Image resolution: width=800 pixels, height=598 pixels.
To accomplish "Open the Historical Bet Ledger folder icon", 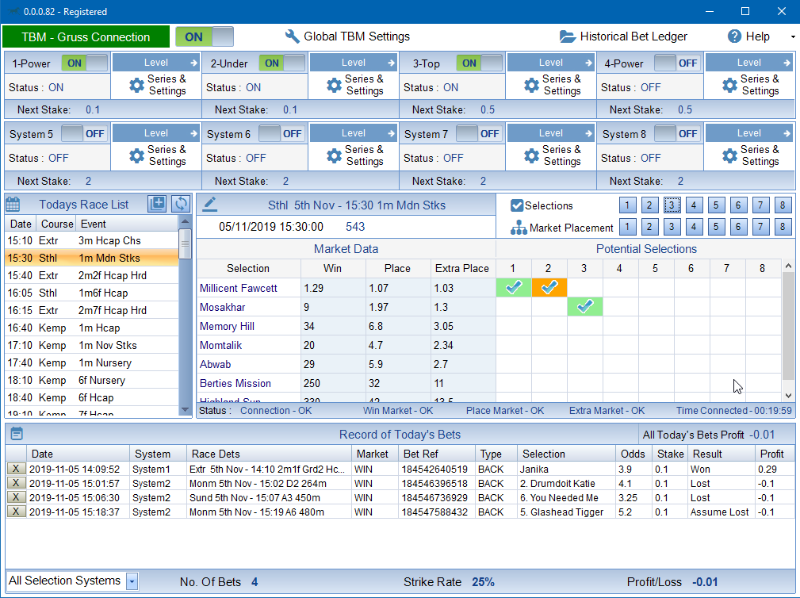I will 567,37.
